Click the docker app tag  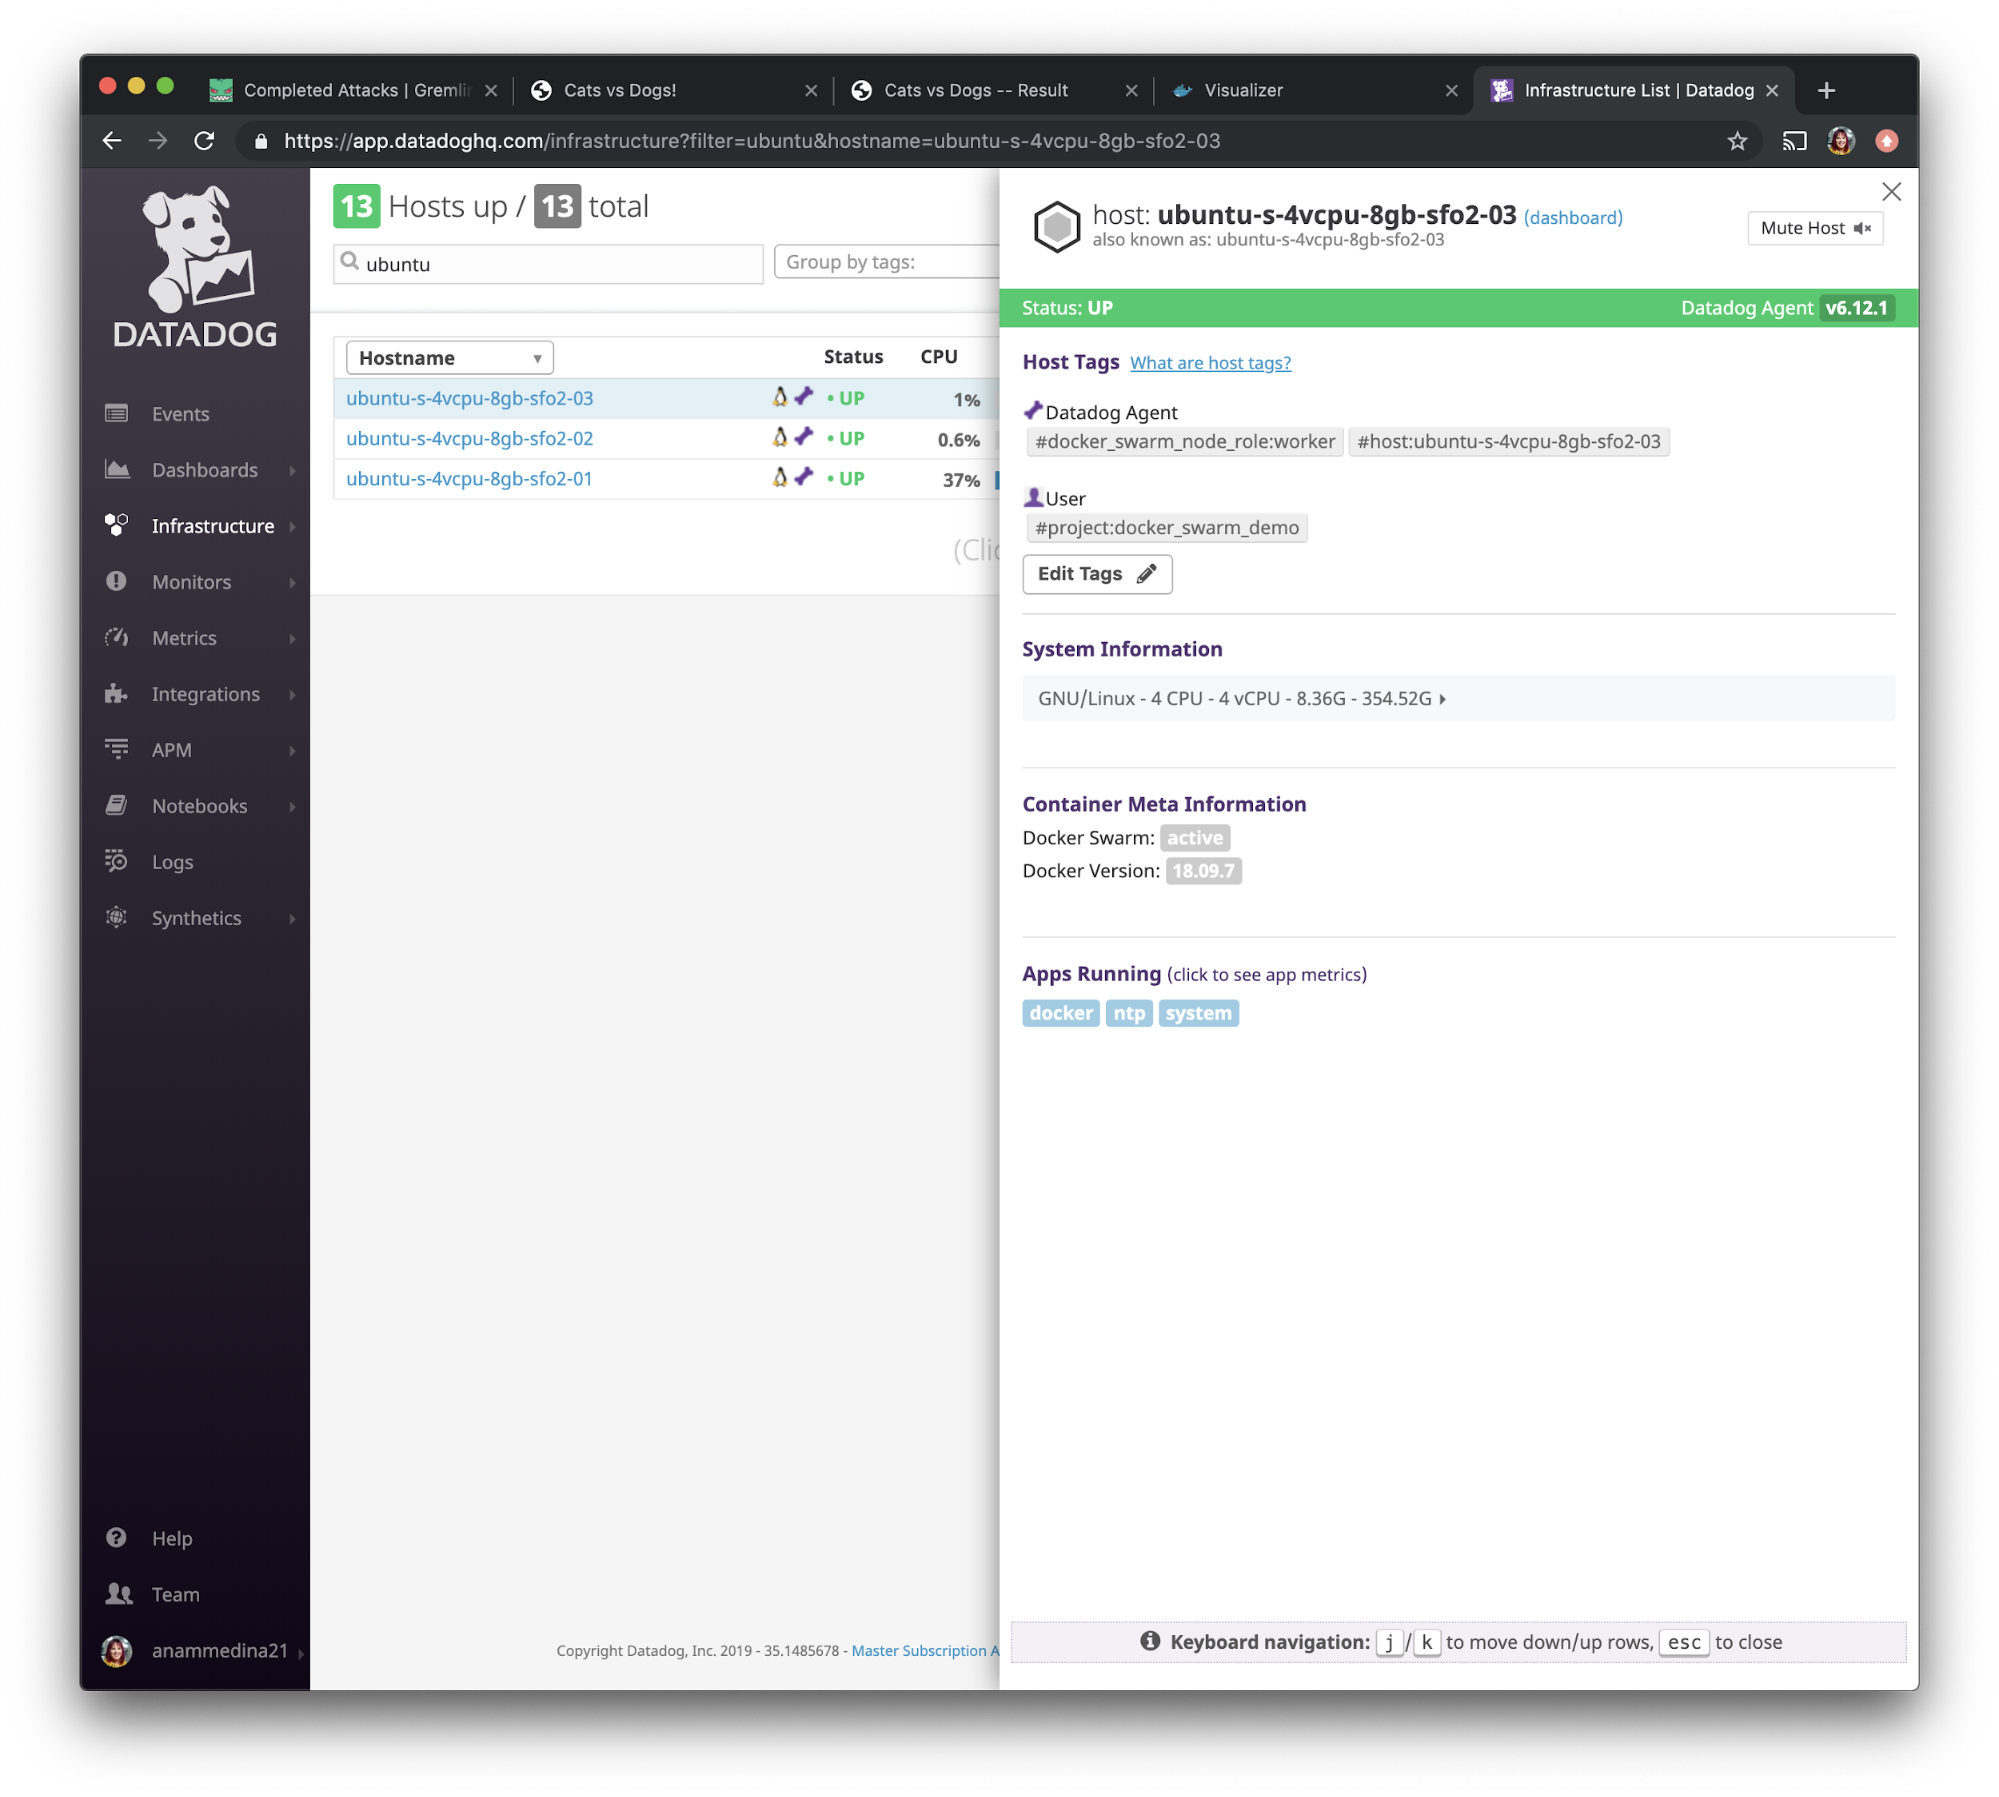1061,1013
